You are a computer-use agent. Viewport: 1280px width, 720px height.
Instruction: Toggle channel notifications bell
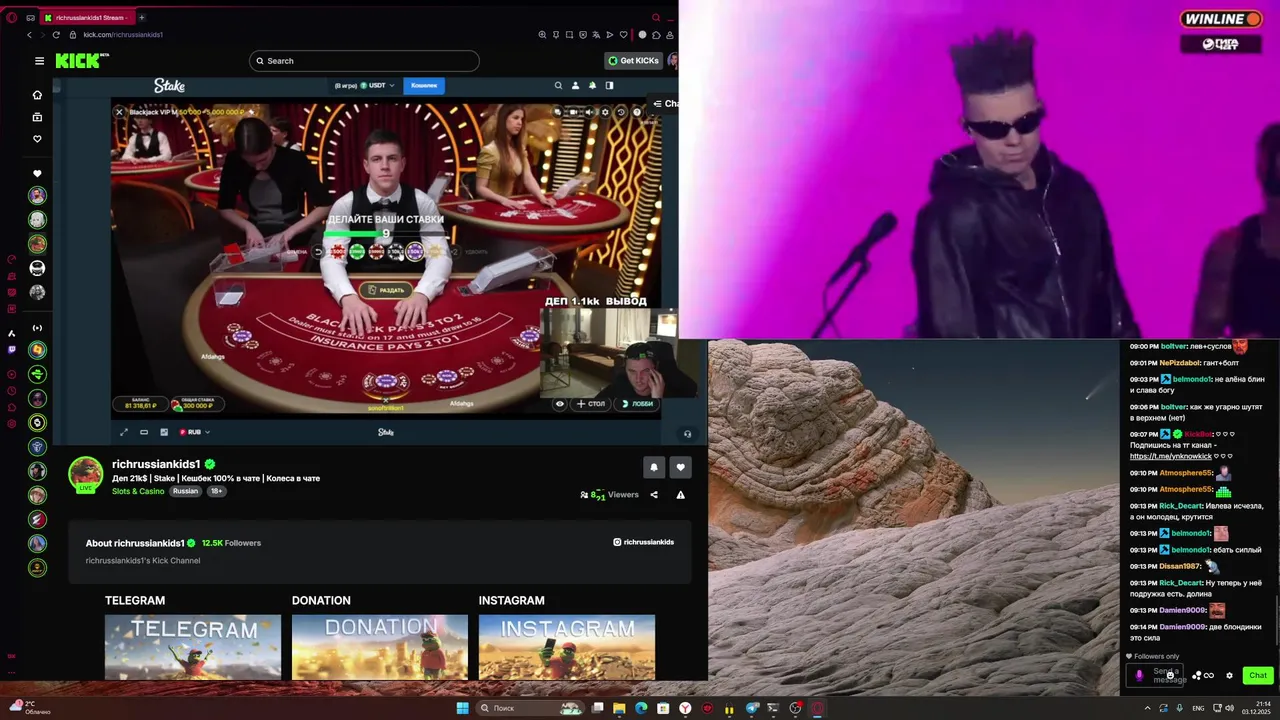[x=654, y=467]
